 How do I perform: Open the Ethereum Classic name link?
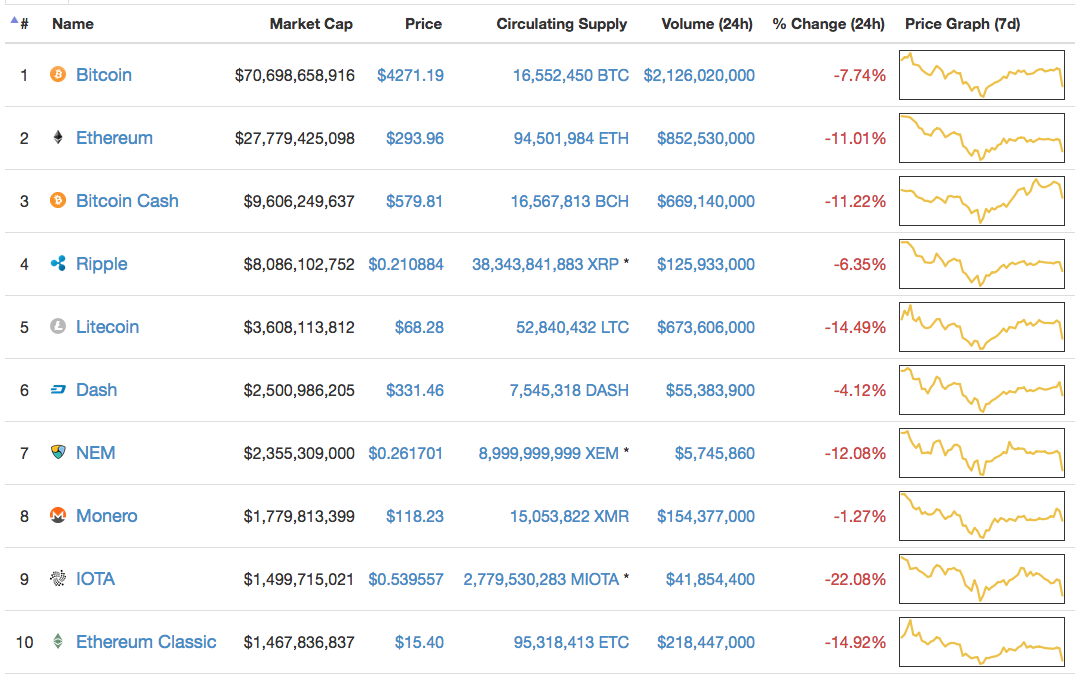pyautogui.click(x=146, y=642)
